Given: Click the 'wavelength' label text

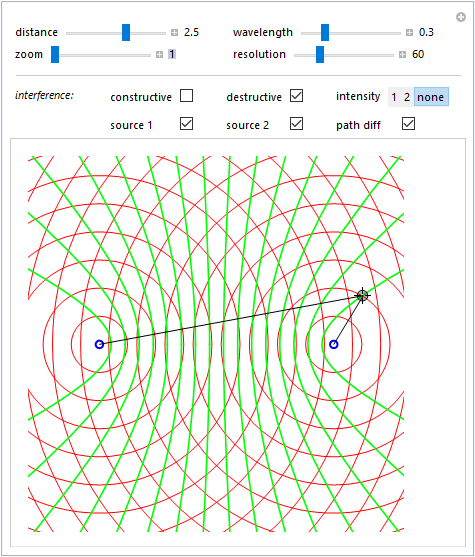Looking at the screenshot, I should (x=263, y=32).
